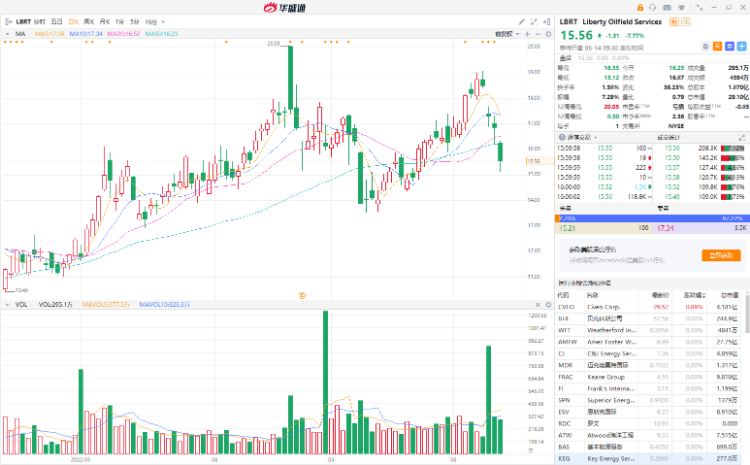Image resolution: width=750 pixels, height=465 pixels.
Task: Click the orange Buy trade button
Action: coord(717,46)
